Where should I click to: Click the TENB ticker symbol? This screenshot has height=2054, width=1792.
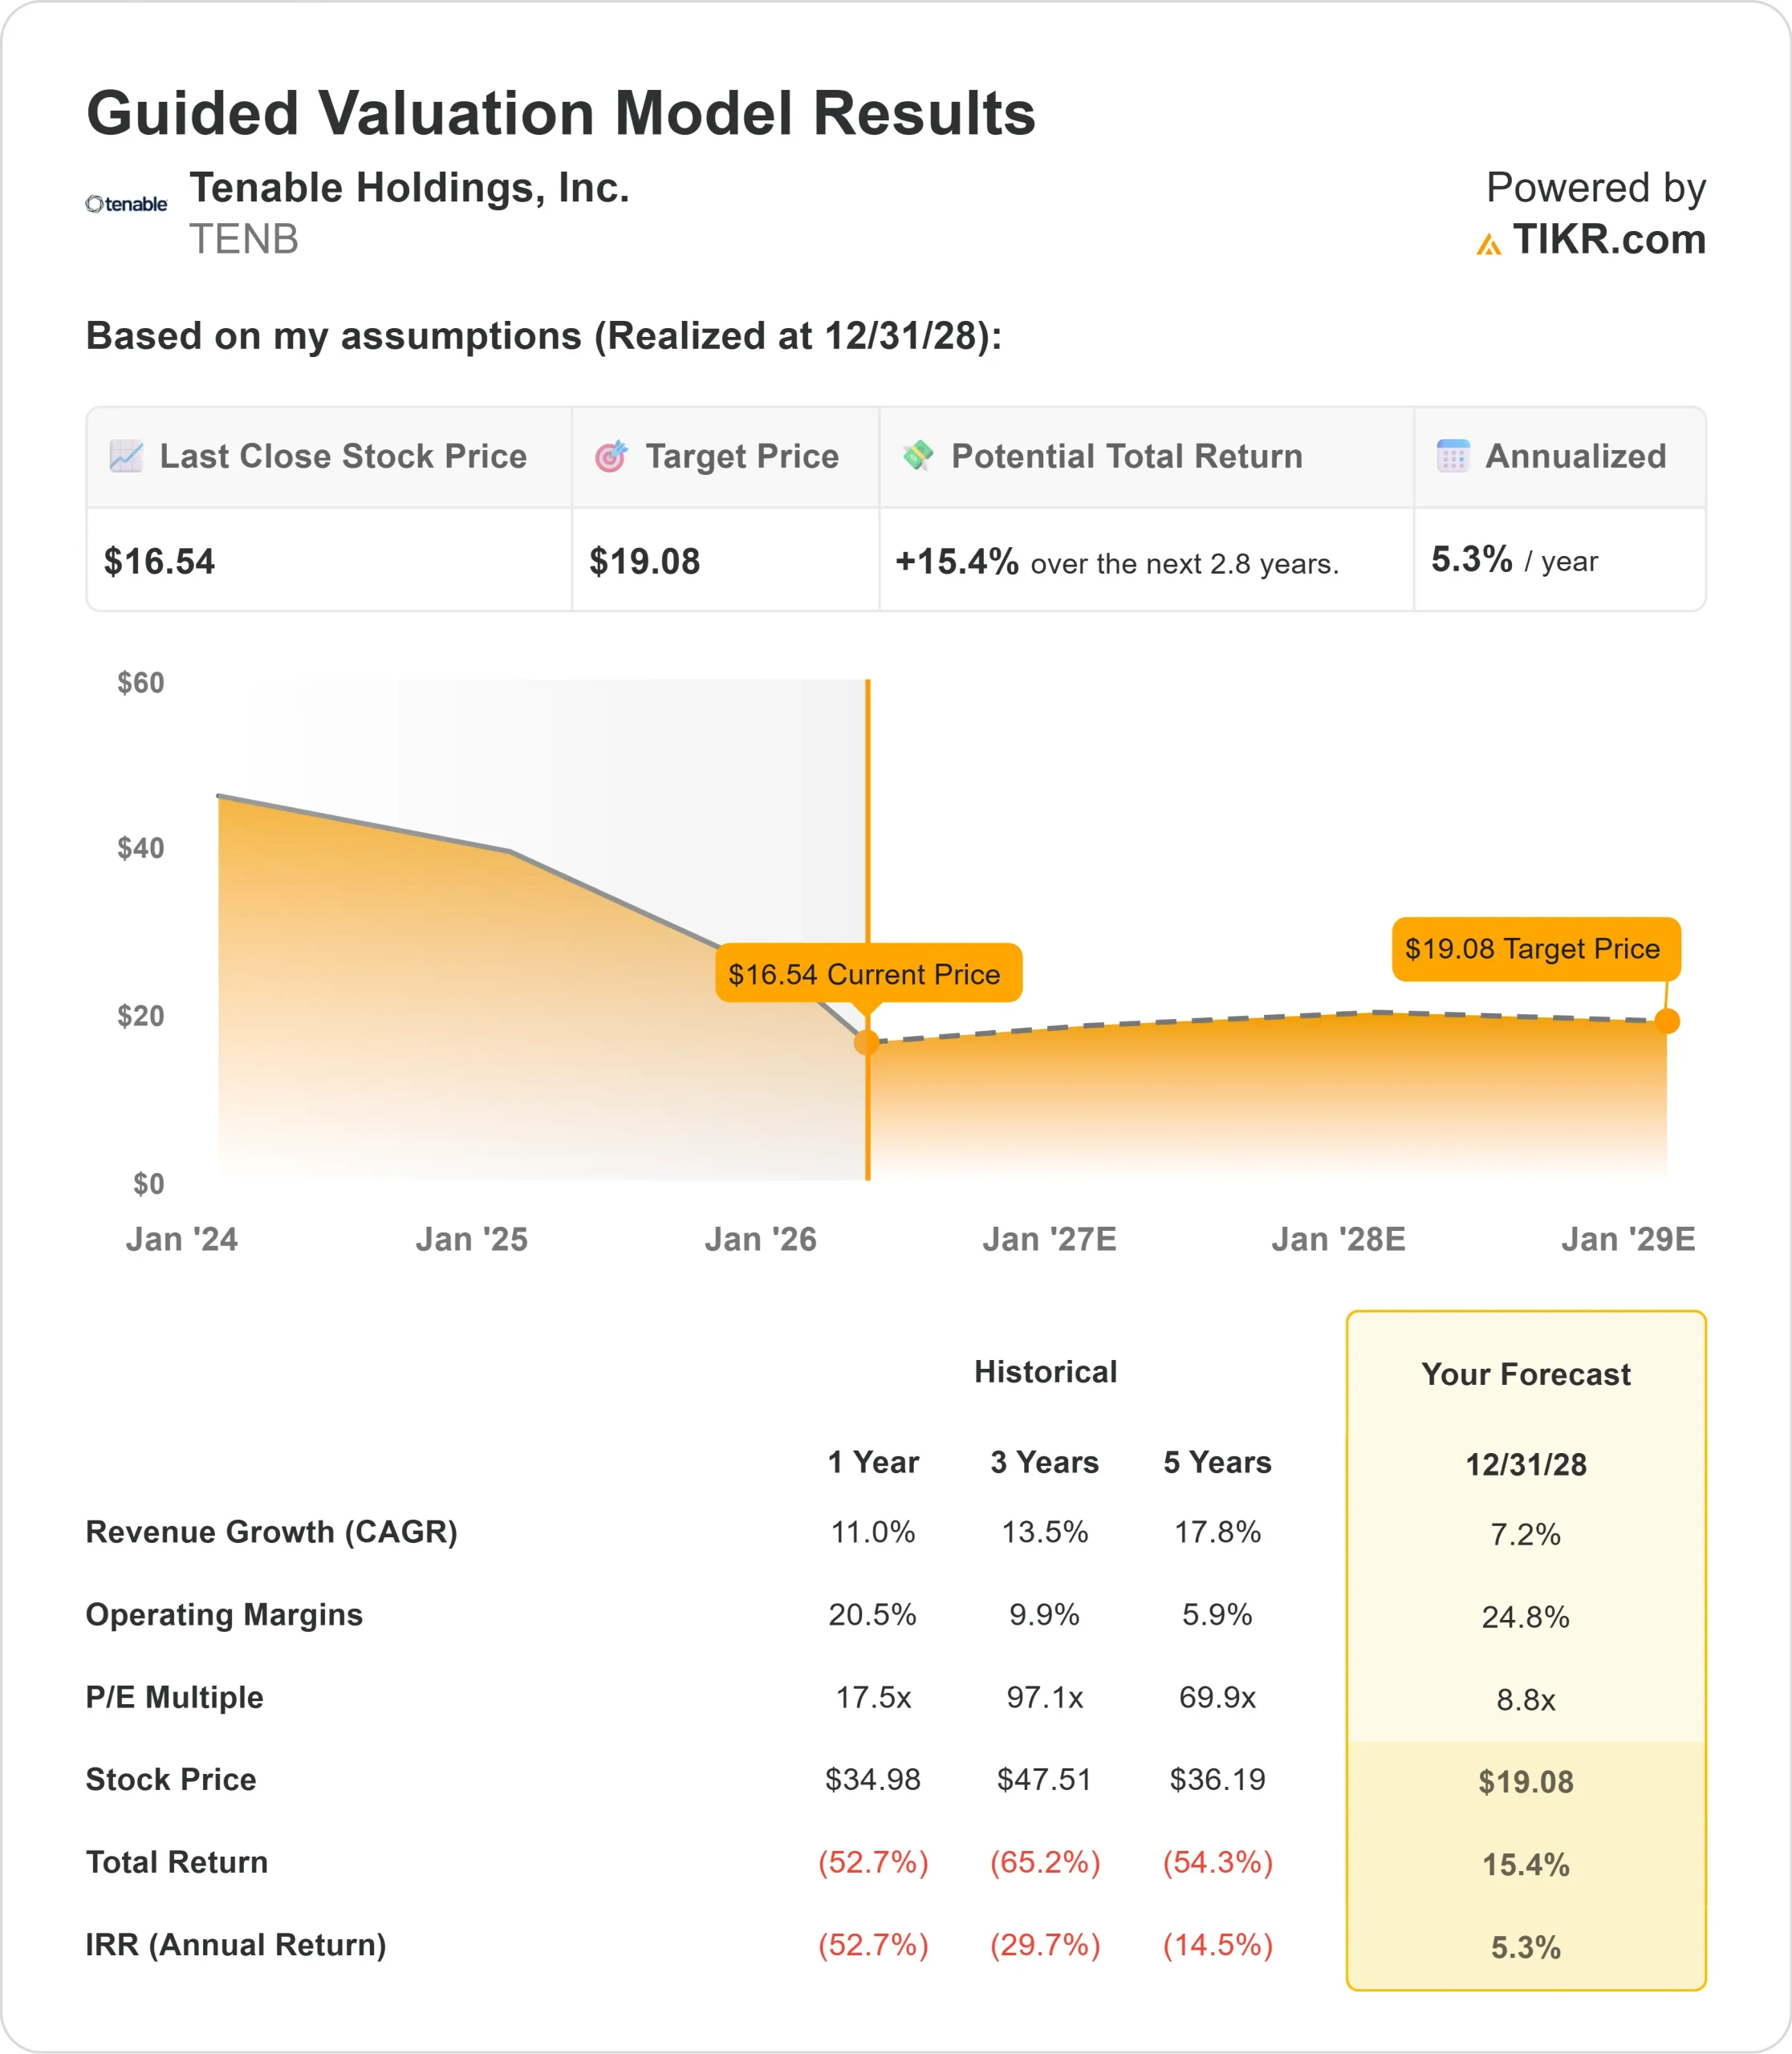(x=244, y=240)
